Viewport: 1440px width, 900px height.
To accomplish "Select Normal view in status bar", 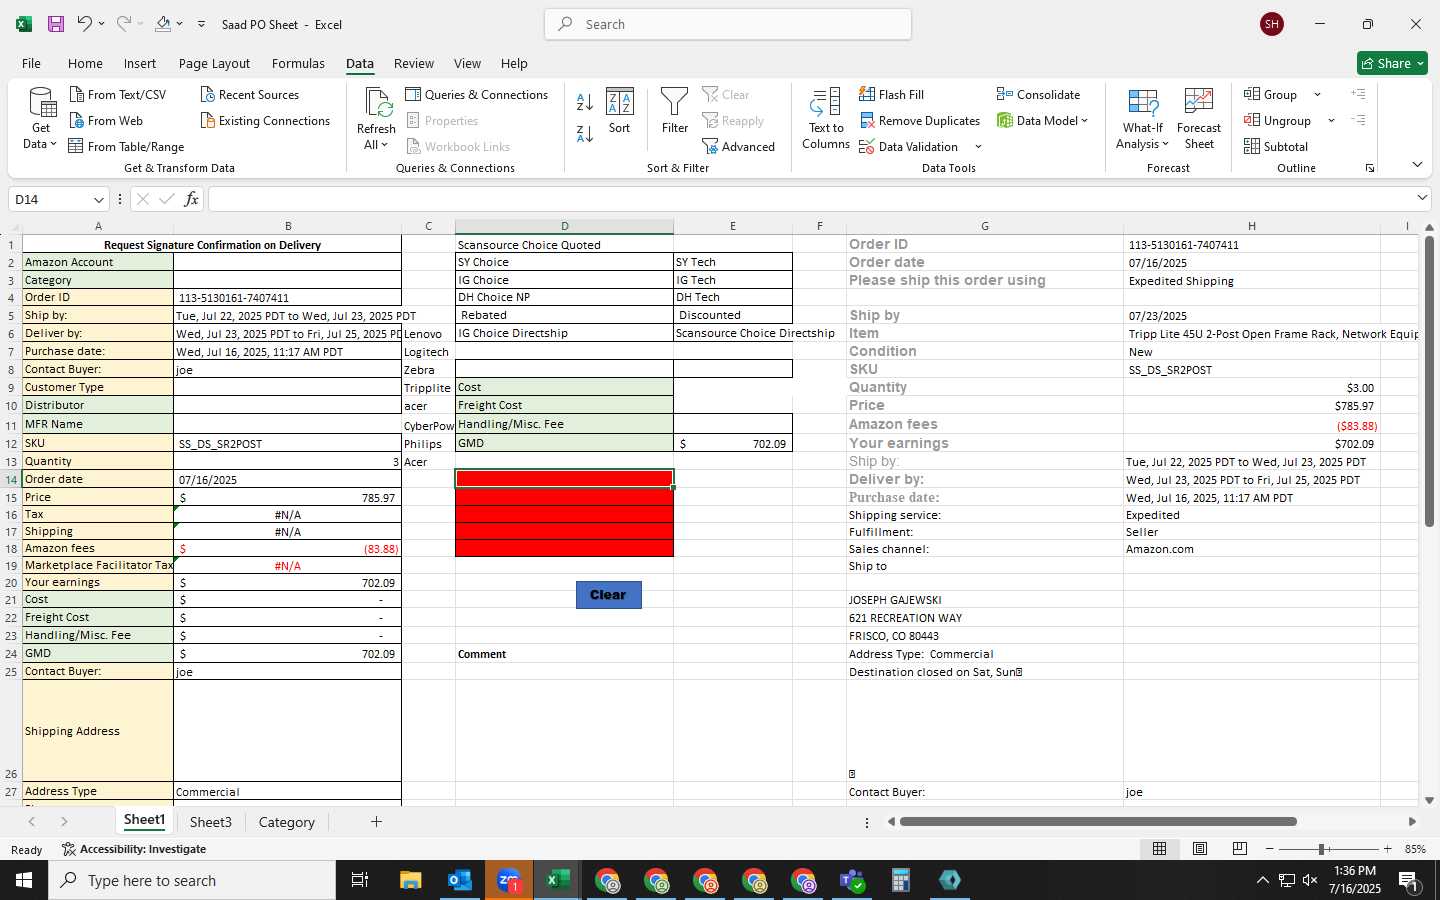I will click(1160, 849).
